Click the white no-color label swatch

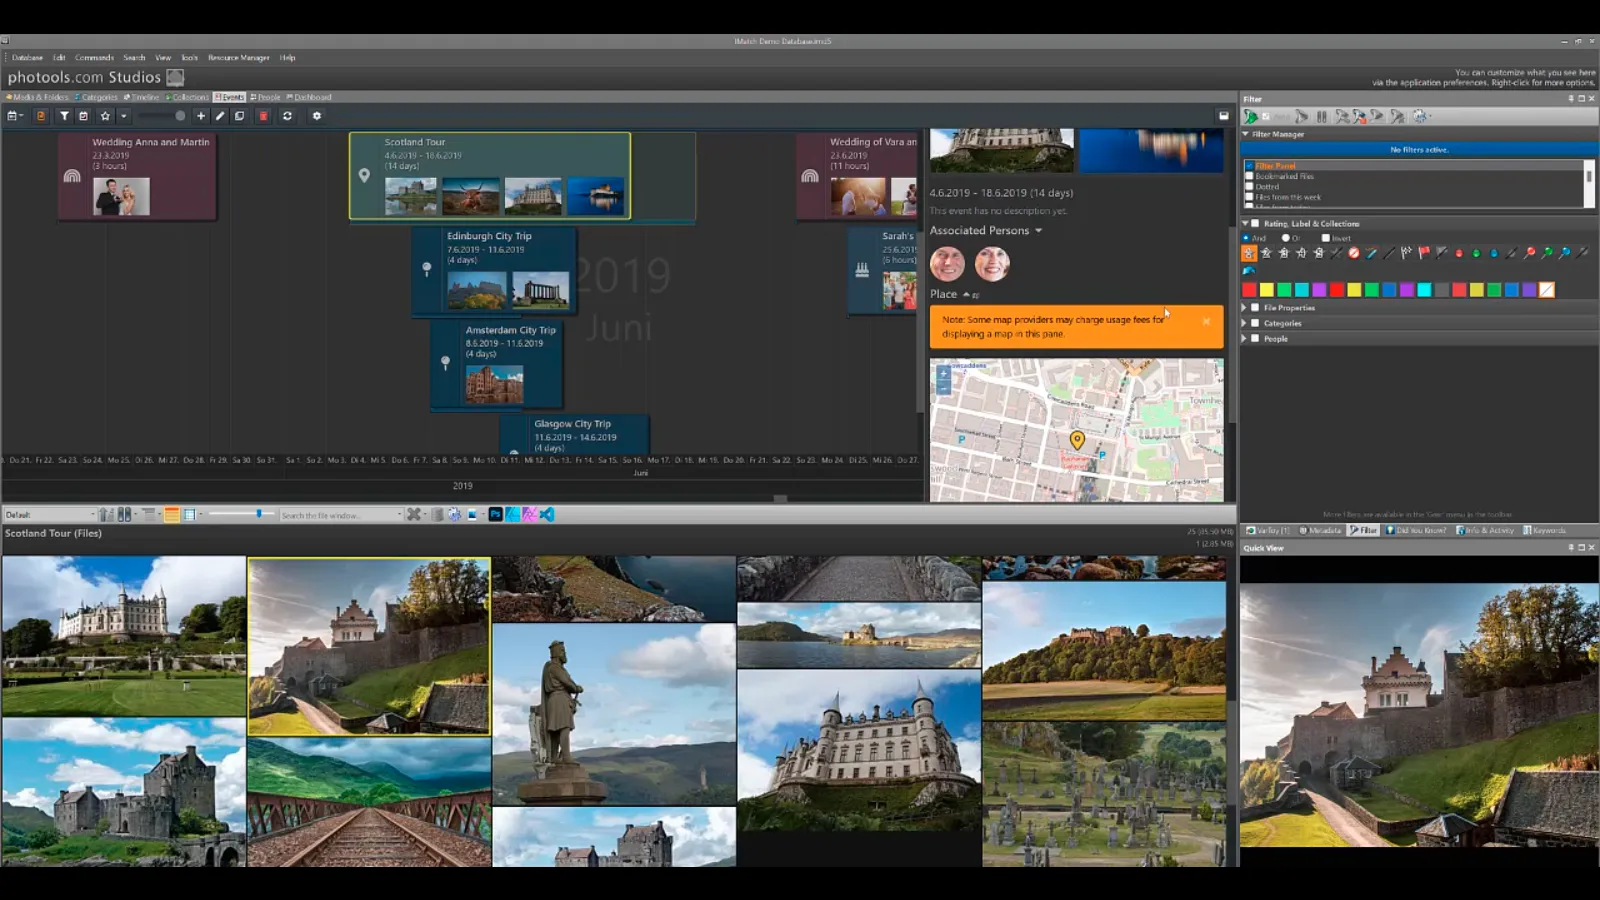coord(1547,290)
